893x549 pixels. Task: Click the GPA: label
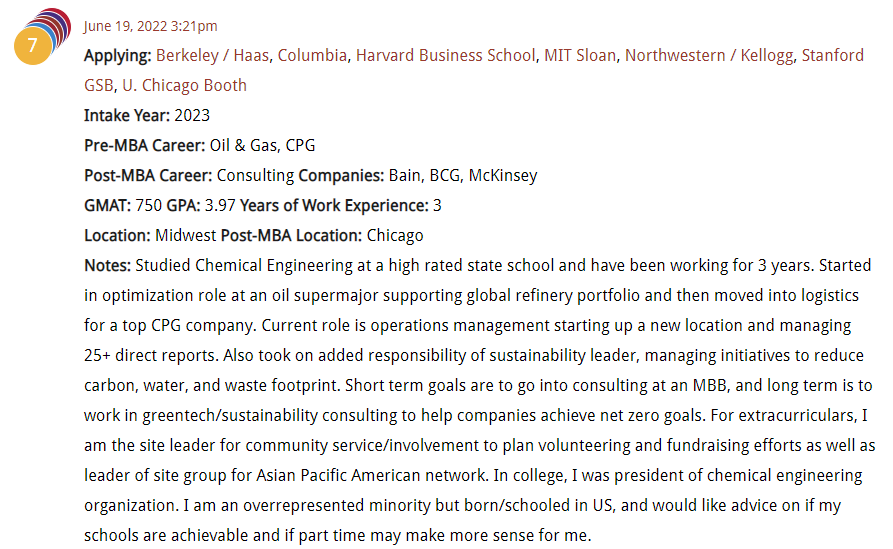click(183, 206)
